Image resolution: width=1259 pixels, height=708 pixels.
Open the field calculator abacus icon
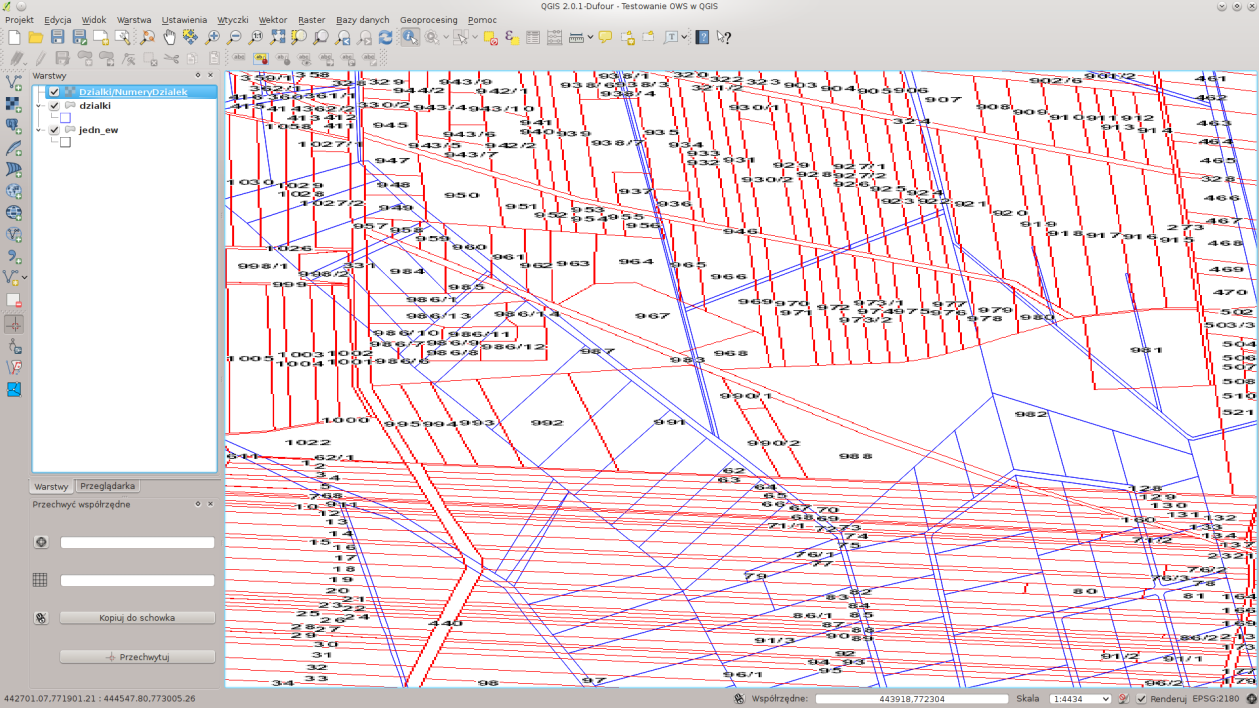(554, 38)
